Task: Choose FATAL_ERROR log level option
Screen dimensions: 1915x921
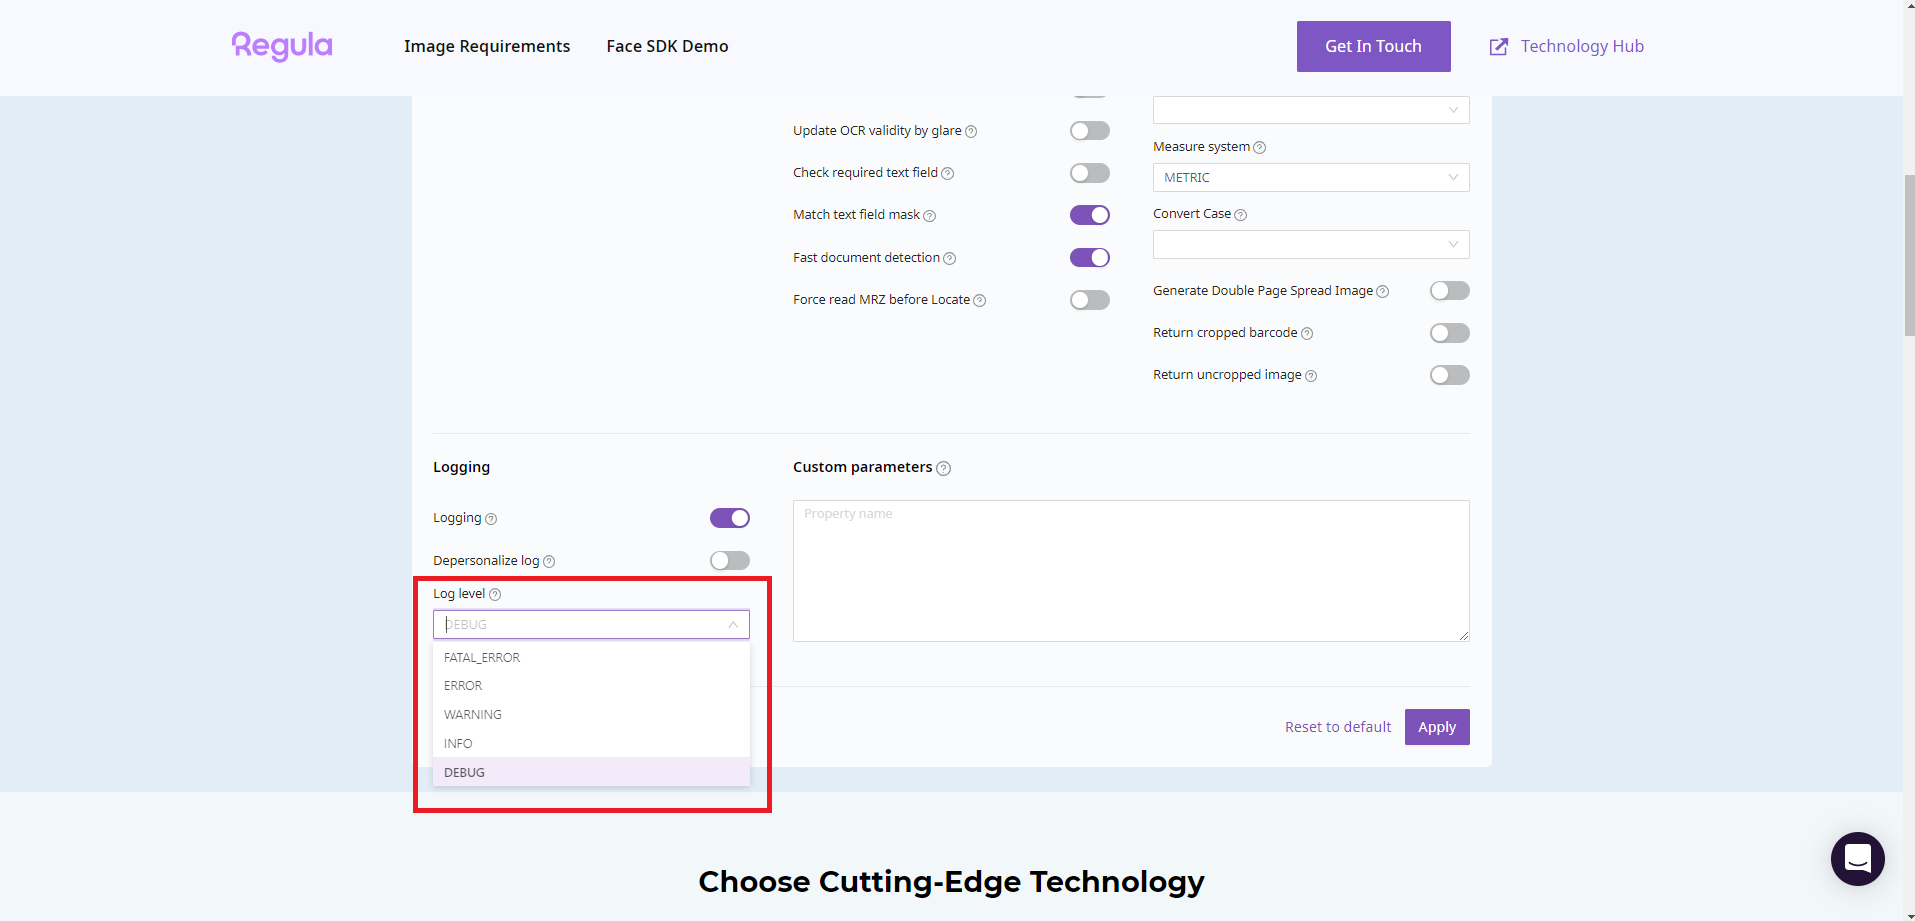Action: point(482,658)
